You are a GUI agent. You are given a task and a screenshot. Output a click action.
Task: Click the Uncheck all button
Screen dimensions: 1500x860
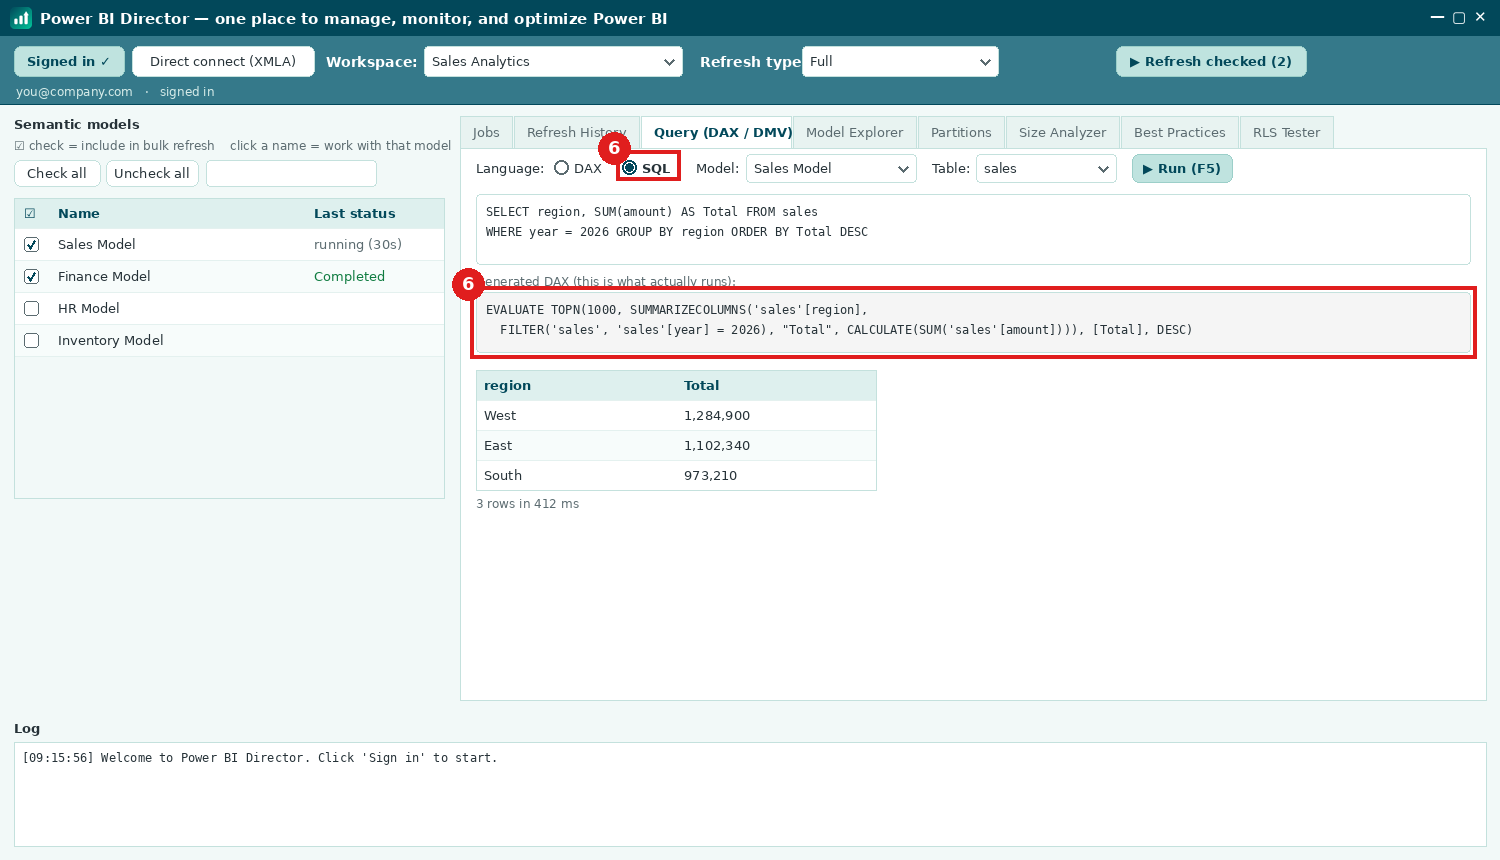point(152,173)
